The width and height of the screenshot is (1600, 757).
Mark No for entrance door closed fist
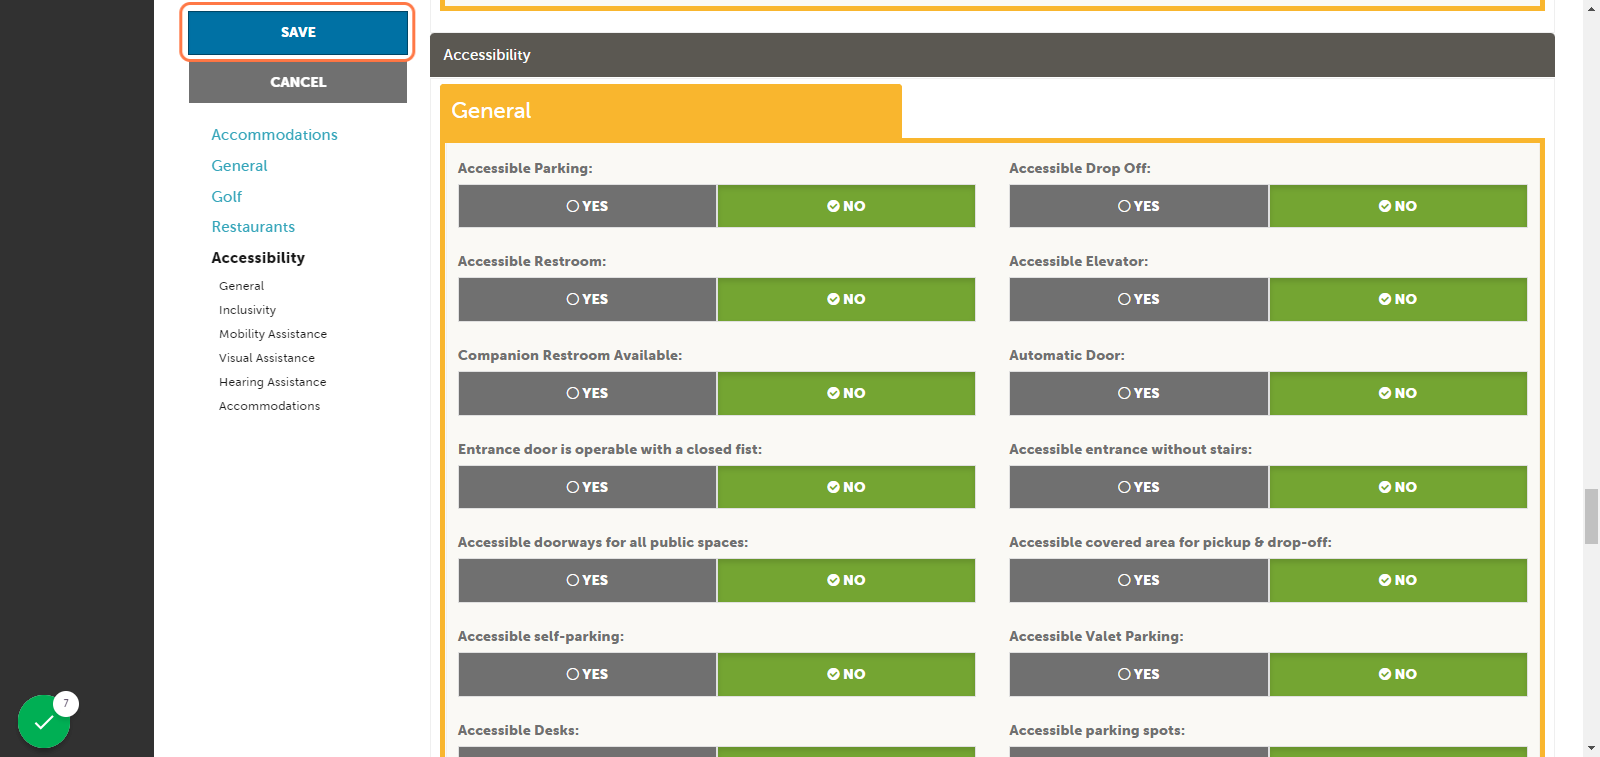pyautogui.click(x=846, y=487)
